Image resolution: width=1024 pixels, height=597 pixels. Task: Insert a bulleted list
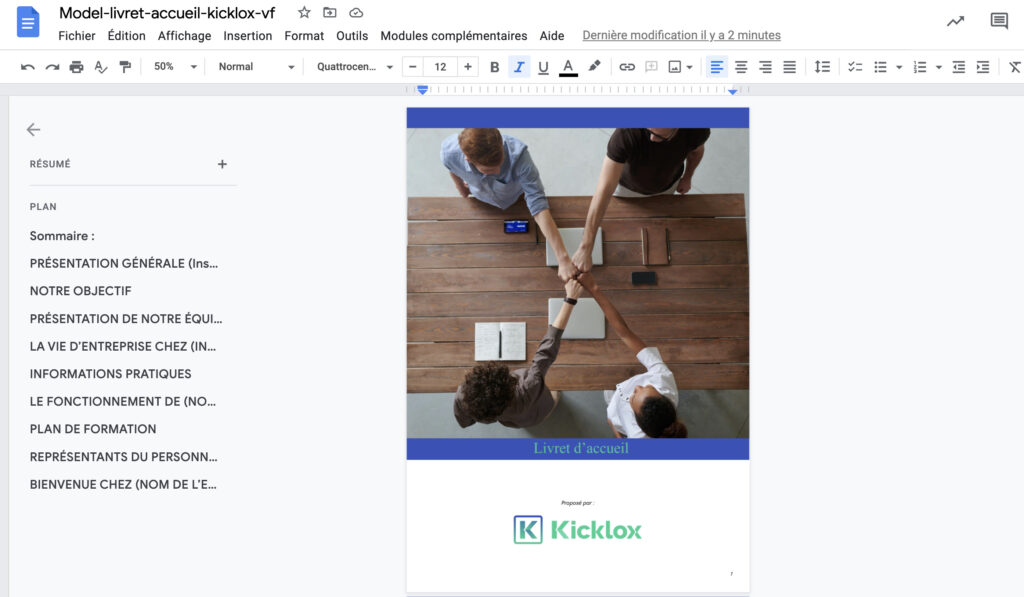click(x=880, y=67)
